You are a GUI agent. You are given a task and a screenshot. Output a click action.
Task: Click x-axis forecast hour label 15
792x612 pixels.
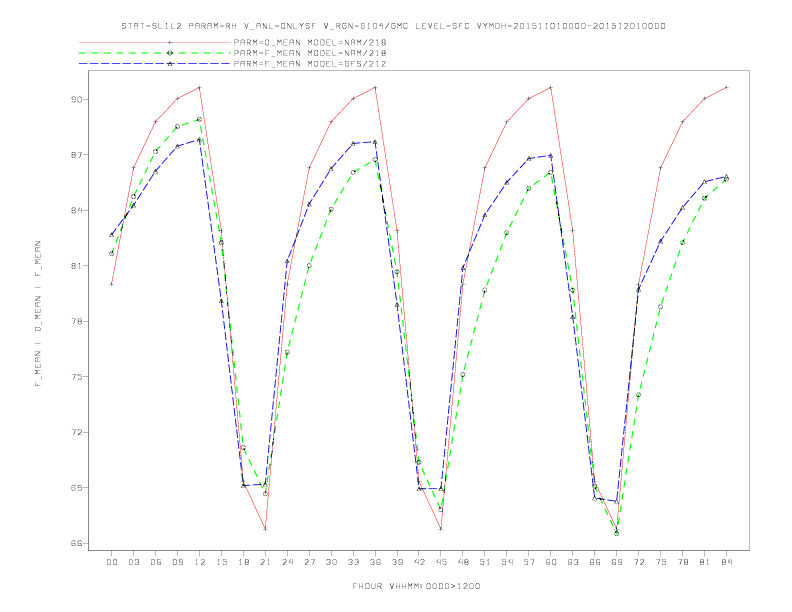click(222, 562)
